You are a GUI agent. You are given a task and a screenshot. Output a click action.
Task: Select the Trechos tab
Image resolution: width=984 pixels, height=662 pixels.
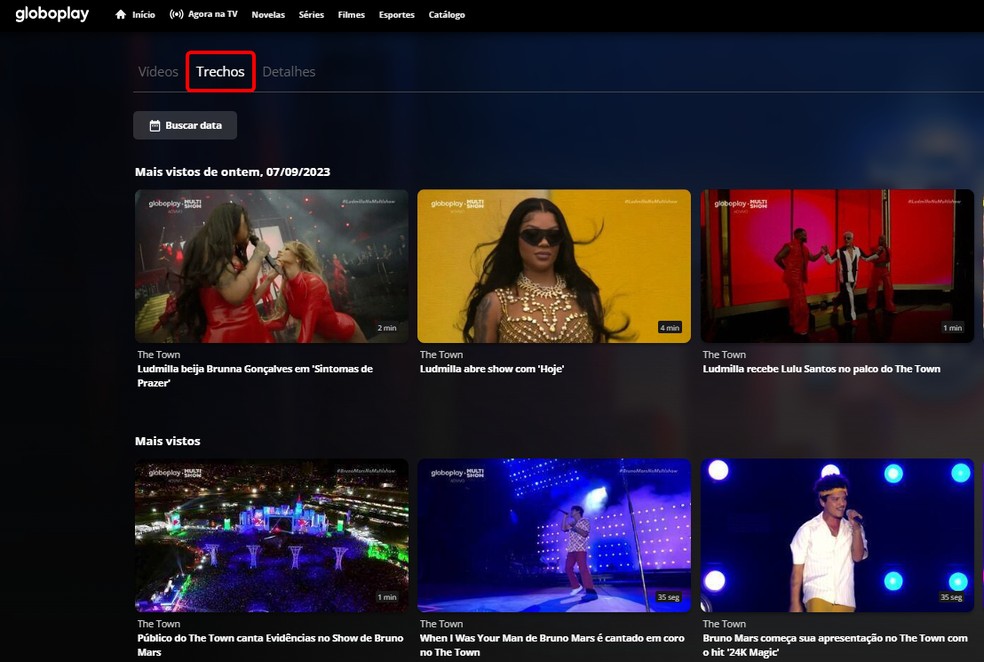[221, 71]
